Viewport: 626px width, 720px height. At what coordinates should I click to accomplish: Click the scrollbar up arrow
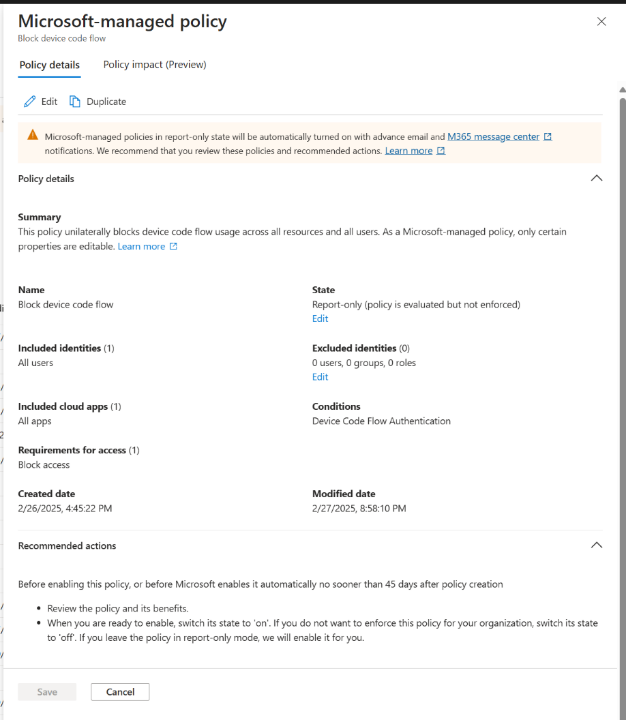[x=622, y=90]
